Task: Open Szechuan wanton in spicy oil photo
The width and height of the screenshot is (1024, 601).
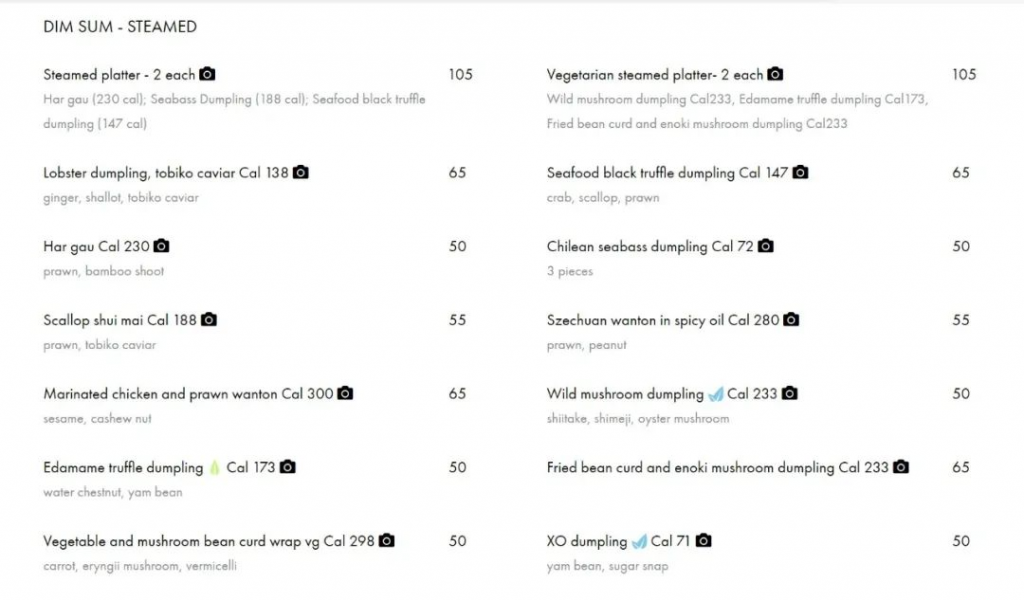Action: 791,320
